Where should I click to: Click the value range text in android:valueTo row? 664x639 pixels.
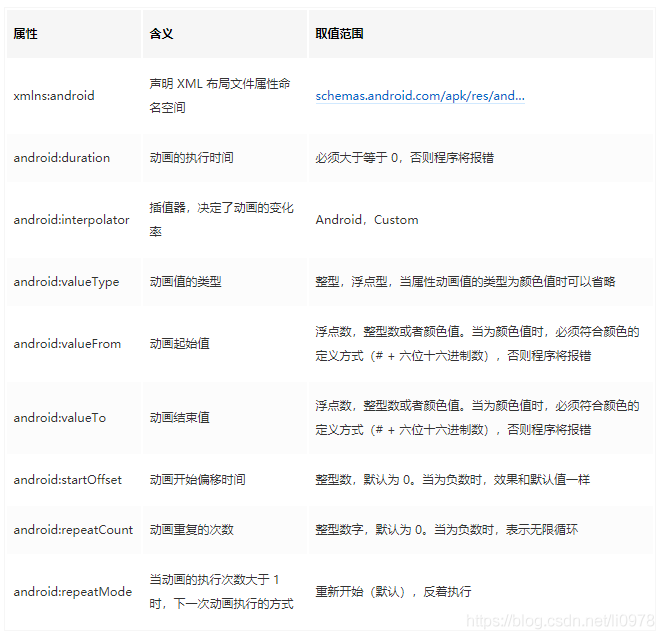tap(477, 418)
